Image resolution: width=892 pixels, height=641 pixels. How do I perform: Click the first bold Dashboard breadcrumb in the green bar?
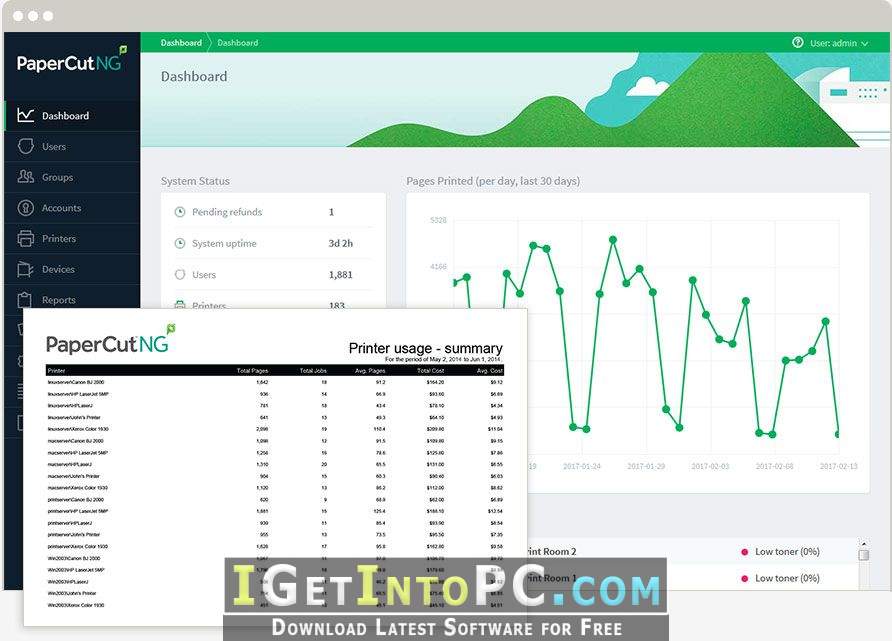coord(181,43)
